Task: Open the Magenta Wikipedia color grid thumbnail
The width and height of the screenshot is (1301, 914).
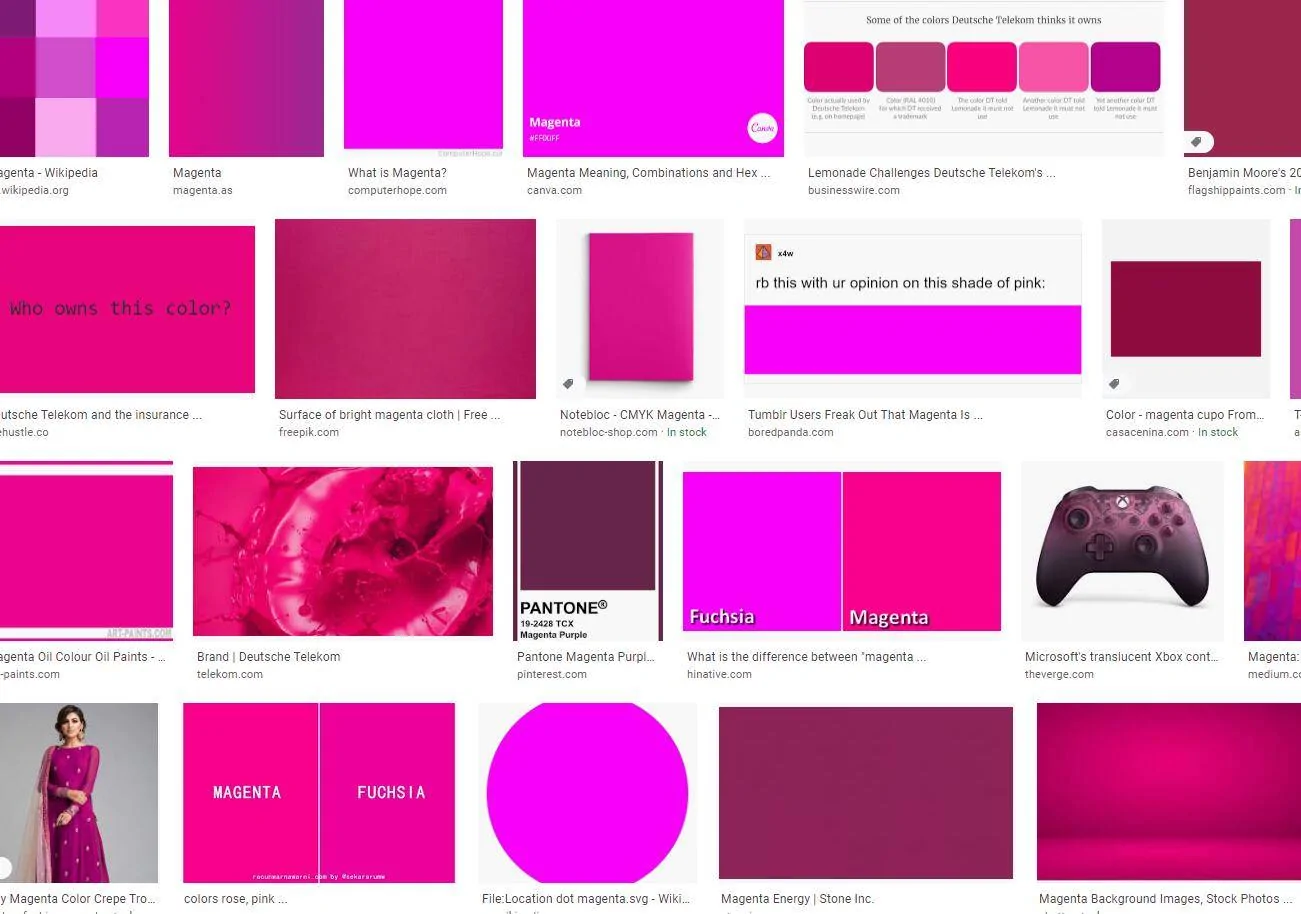Action: (x=74, y=78)
